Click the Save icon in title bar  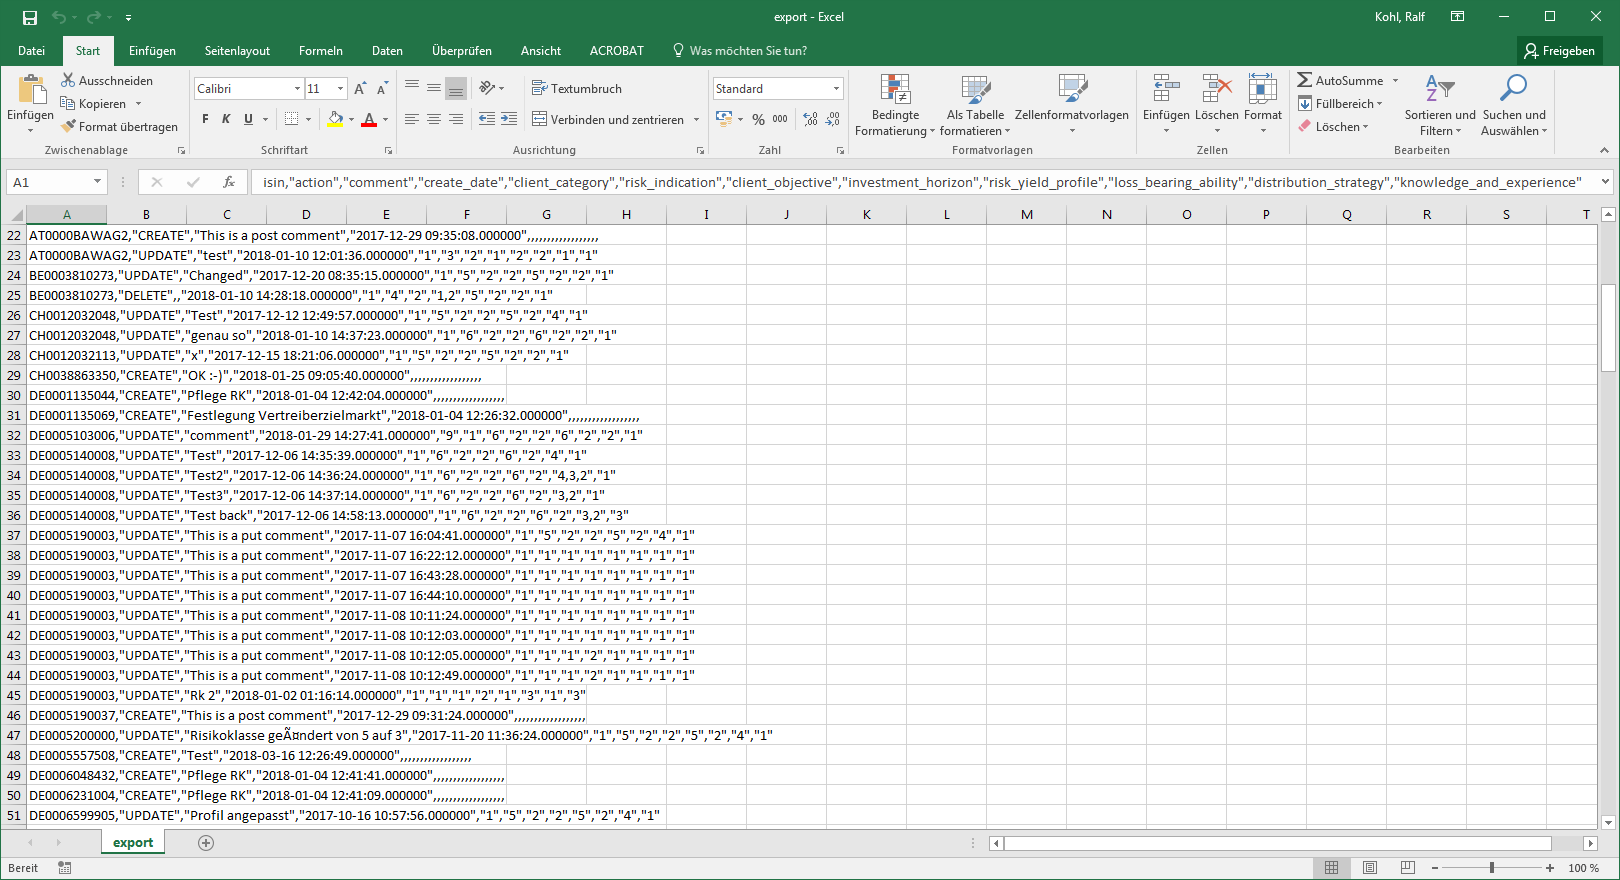point(30,17)
